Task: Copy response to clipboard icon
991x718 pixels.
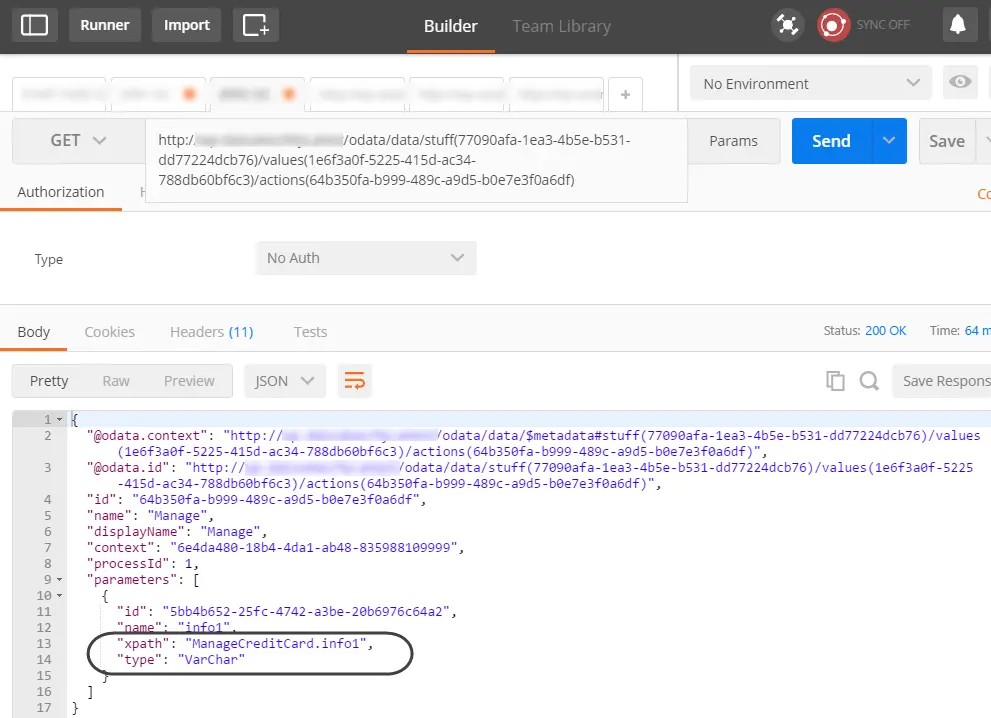Action: [835, 380]
